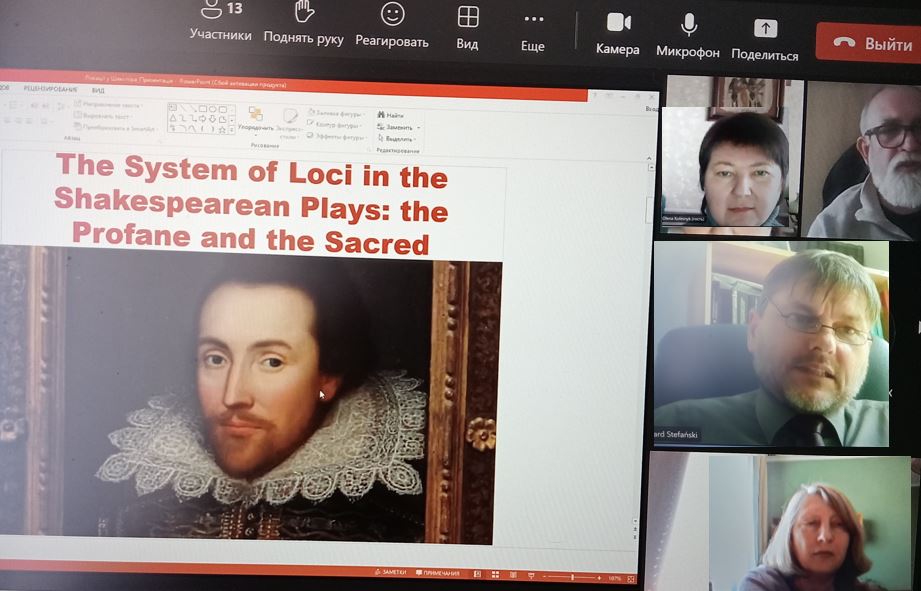Open the participants list (Участники)
Viewport: 921px width, 591px height.
pos(220,21)
